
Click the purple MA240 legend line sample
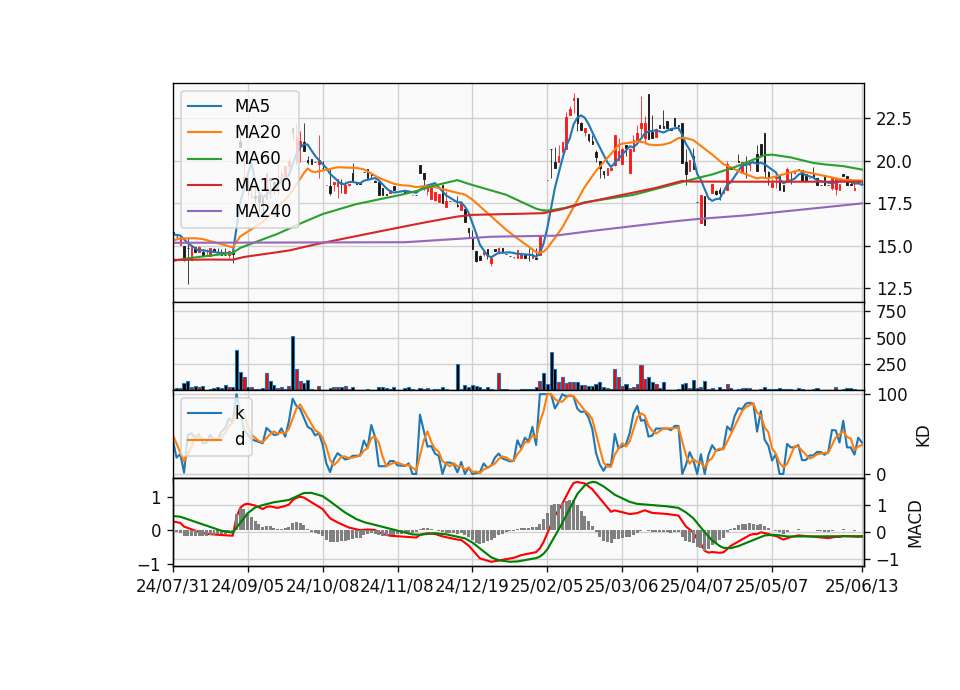tap(204, 212)
